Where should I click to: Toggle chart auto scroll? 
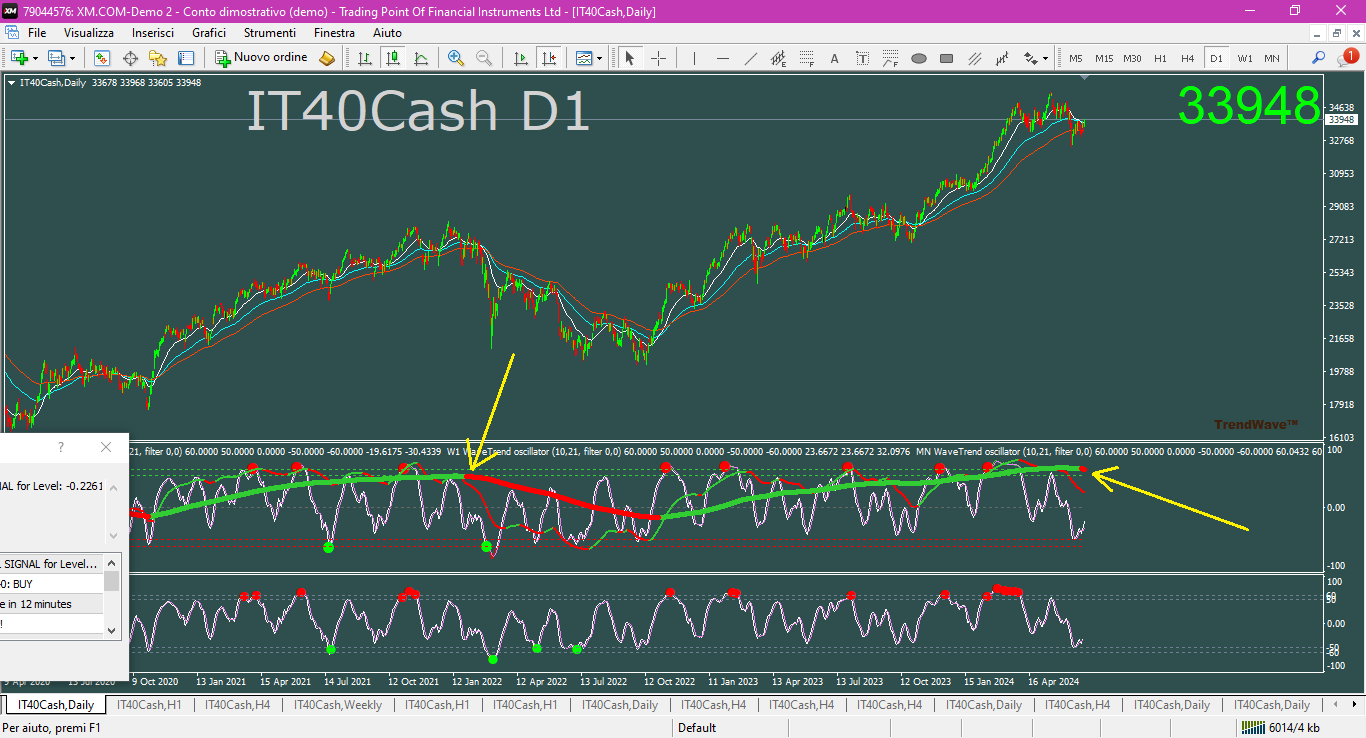520,58
